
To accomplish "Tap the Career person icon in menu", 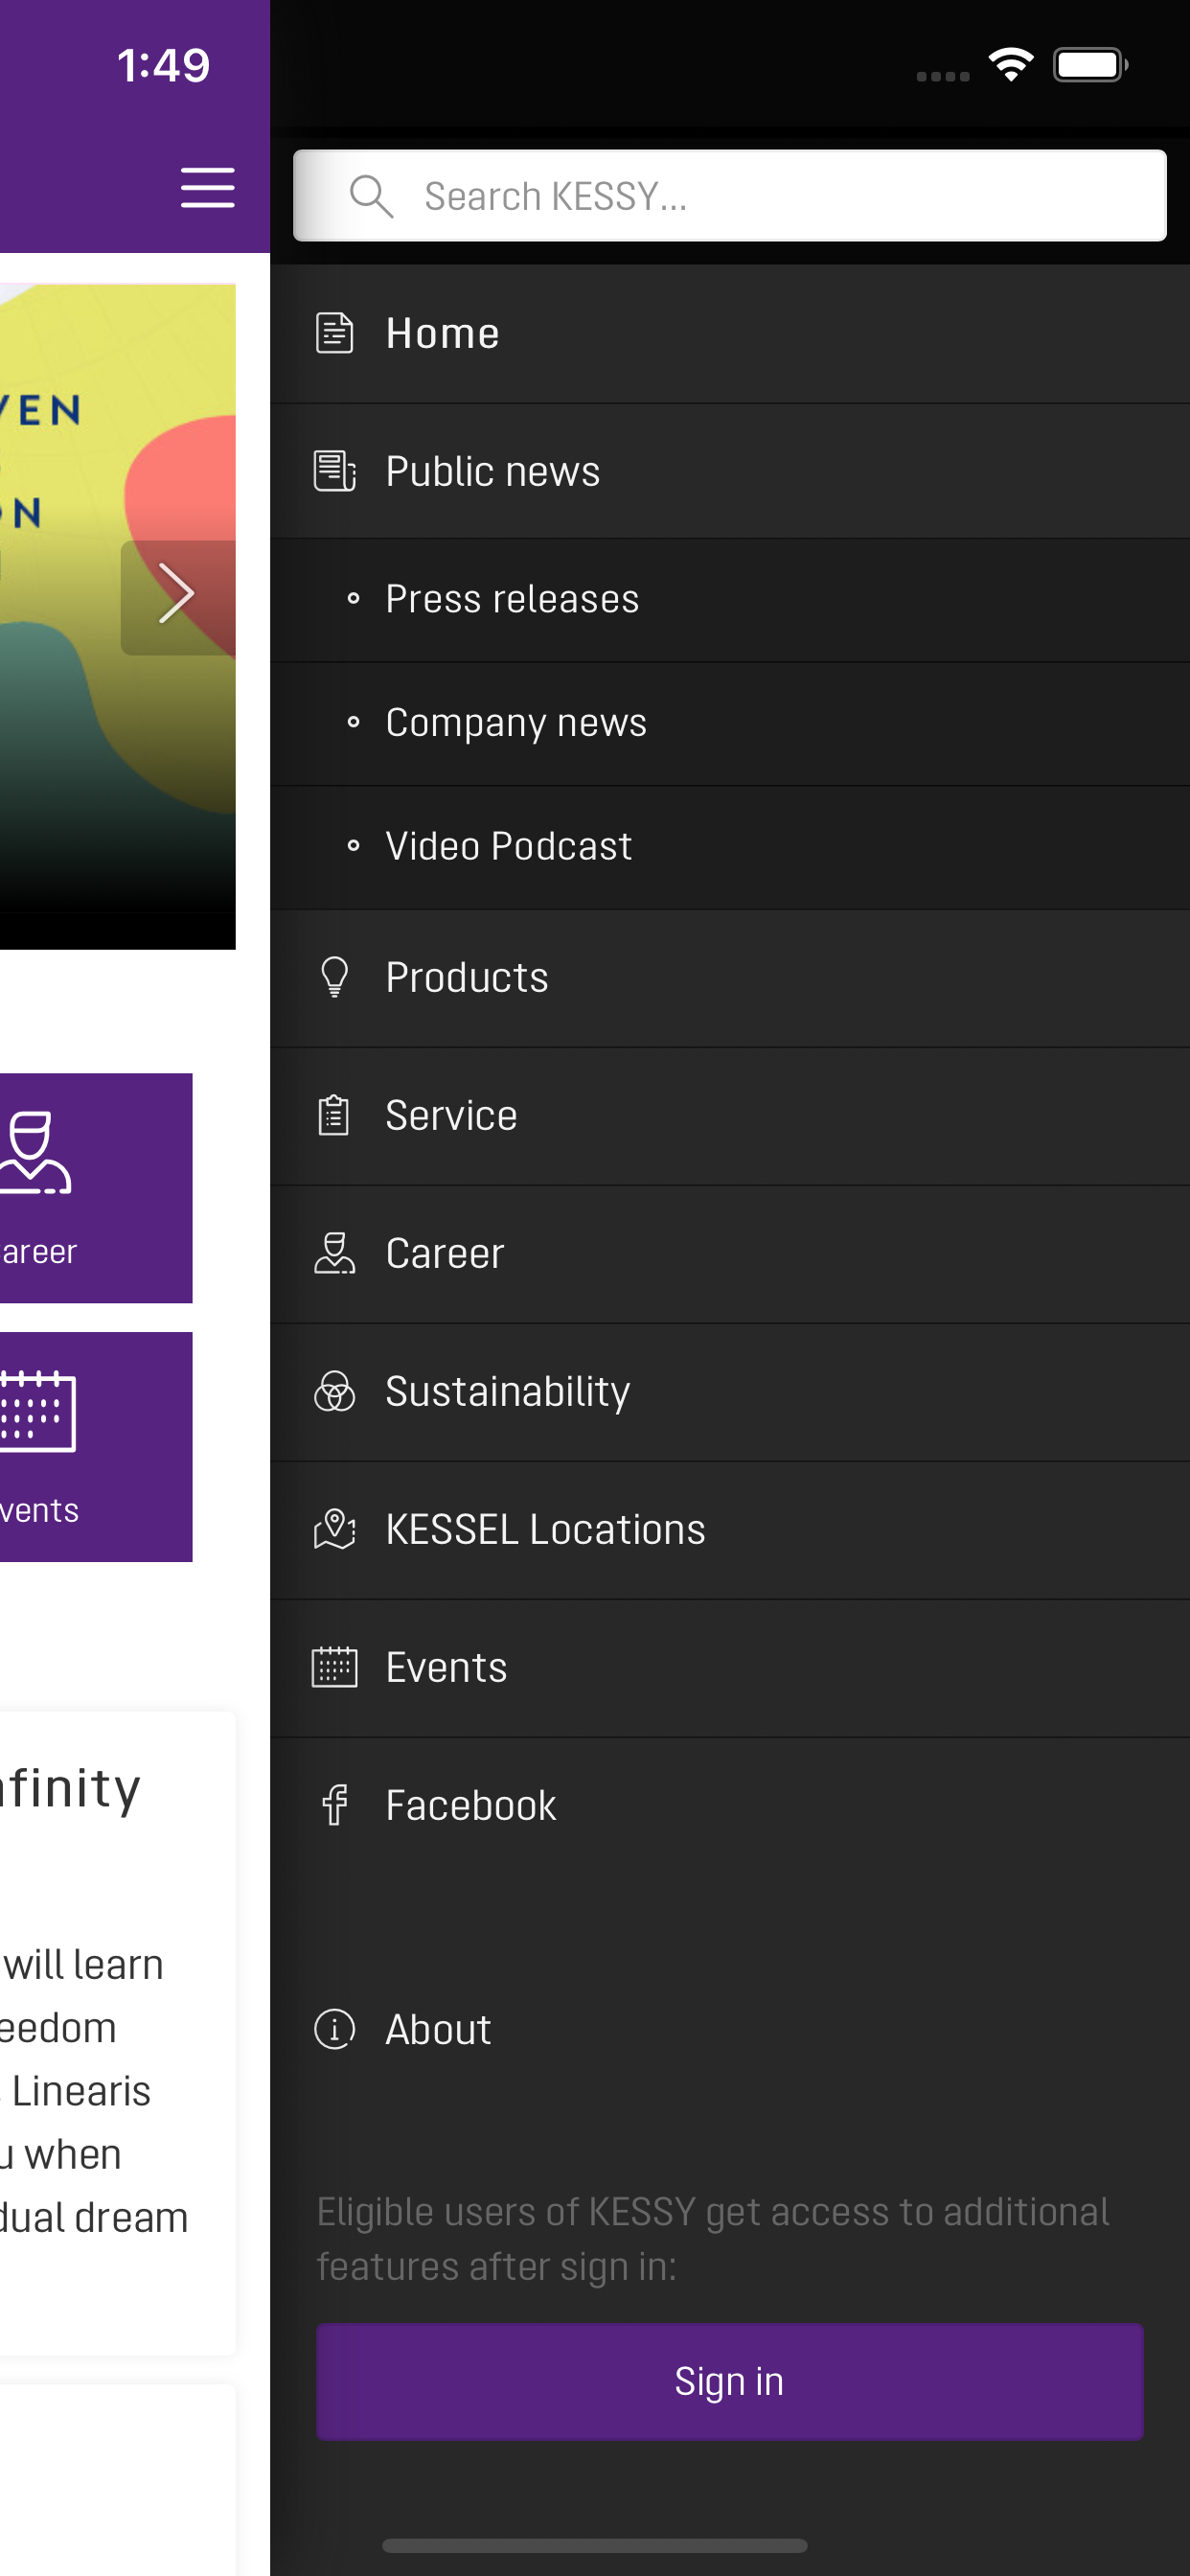I will pyautogui.click(x=334, y=1253).
